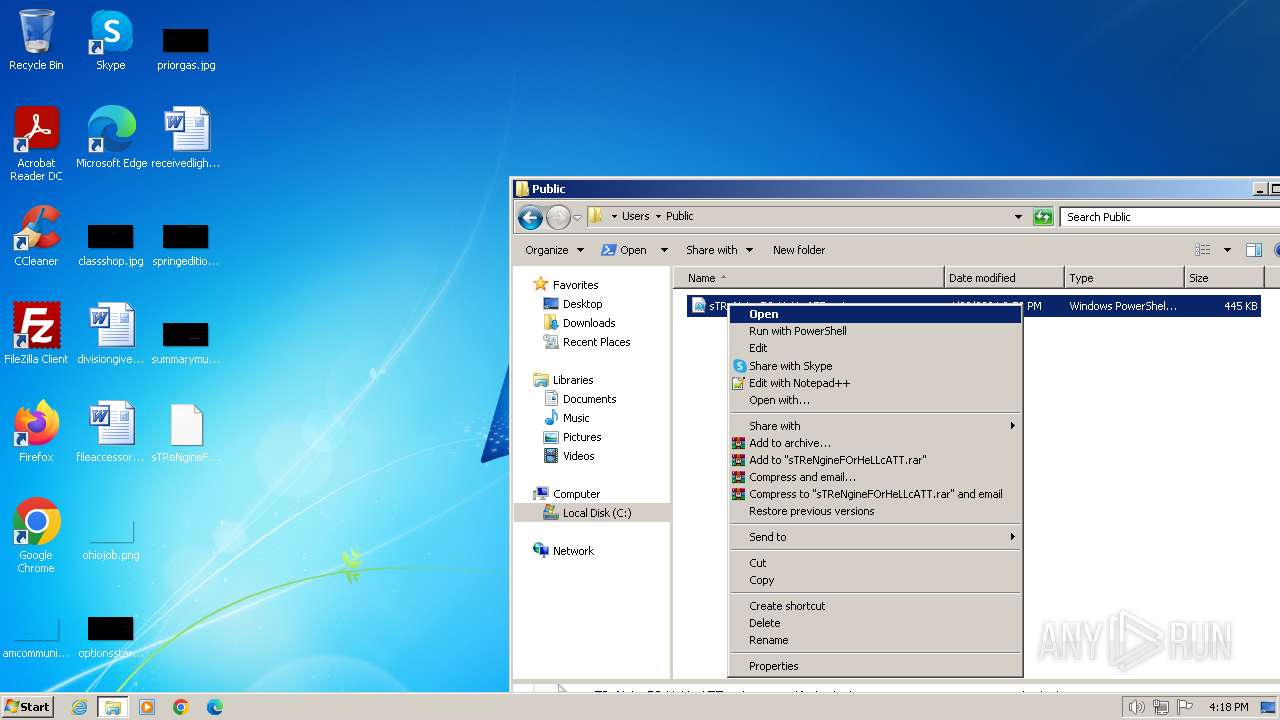
Task: Open Acrobat Reader DC shortcut
Action: pos(36,144)
